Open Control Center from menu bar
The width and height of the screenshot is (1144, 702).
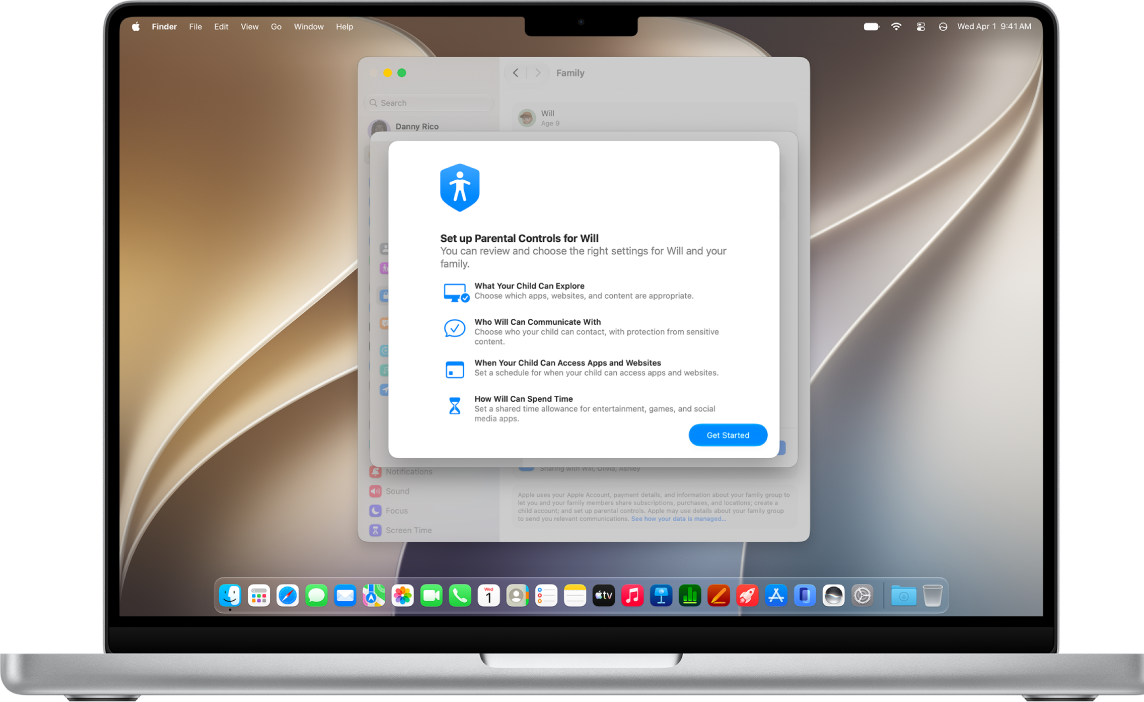point(921,27)
